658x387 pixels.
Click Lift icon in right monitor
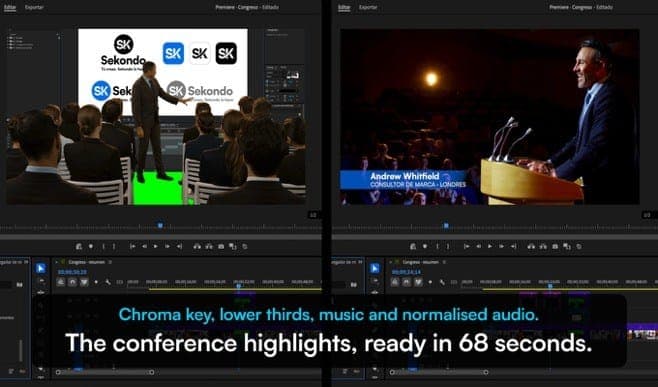click(x=531, y=246)
